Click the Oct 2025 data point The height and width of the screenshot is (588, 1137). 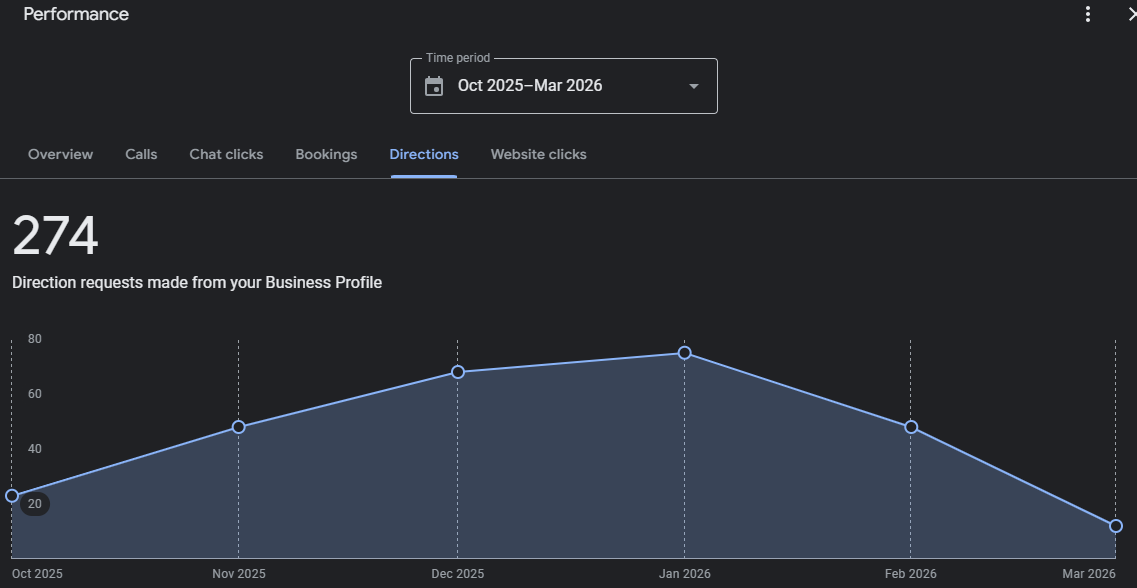12,496
